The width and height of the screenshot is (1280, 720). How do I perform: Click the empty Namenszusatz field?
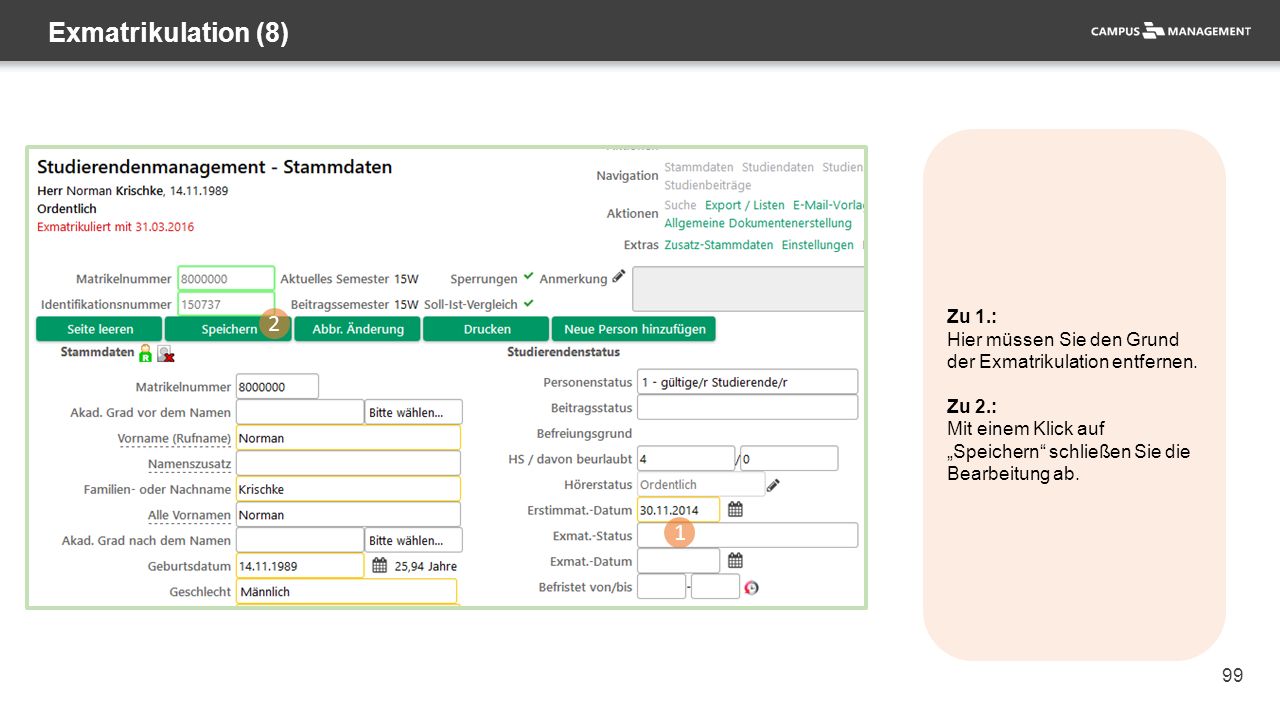(x=348, y=463)
